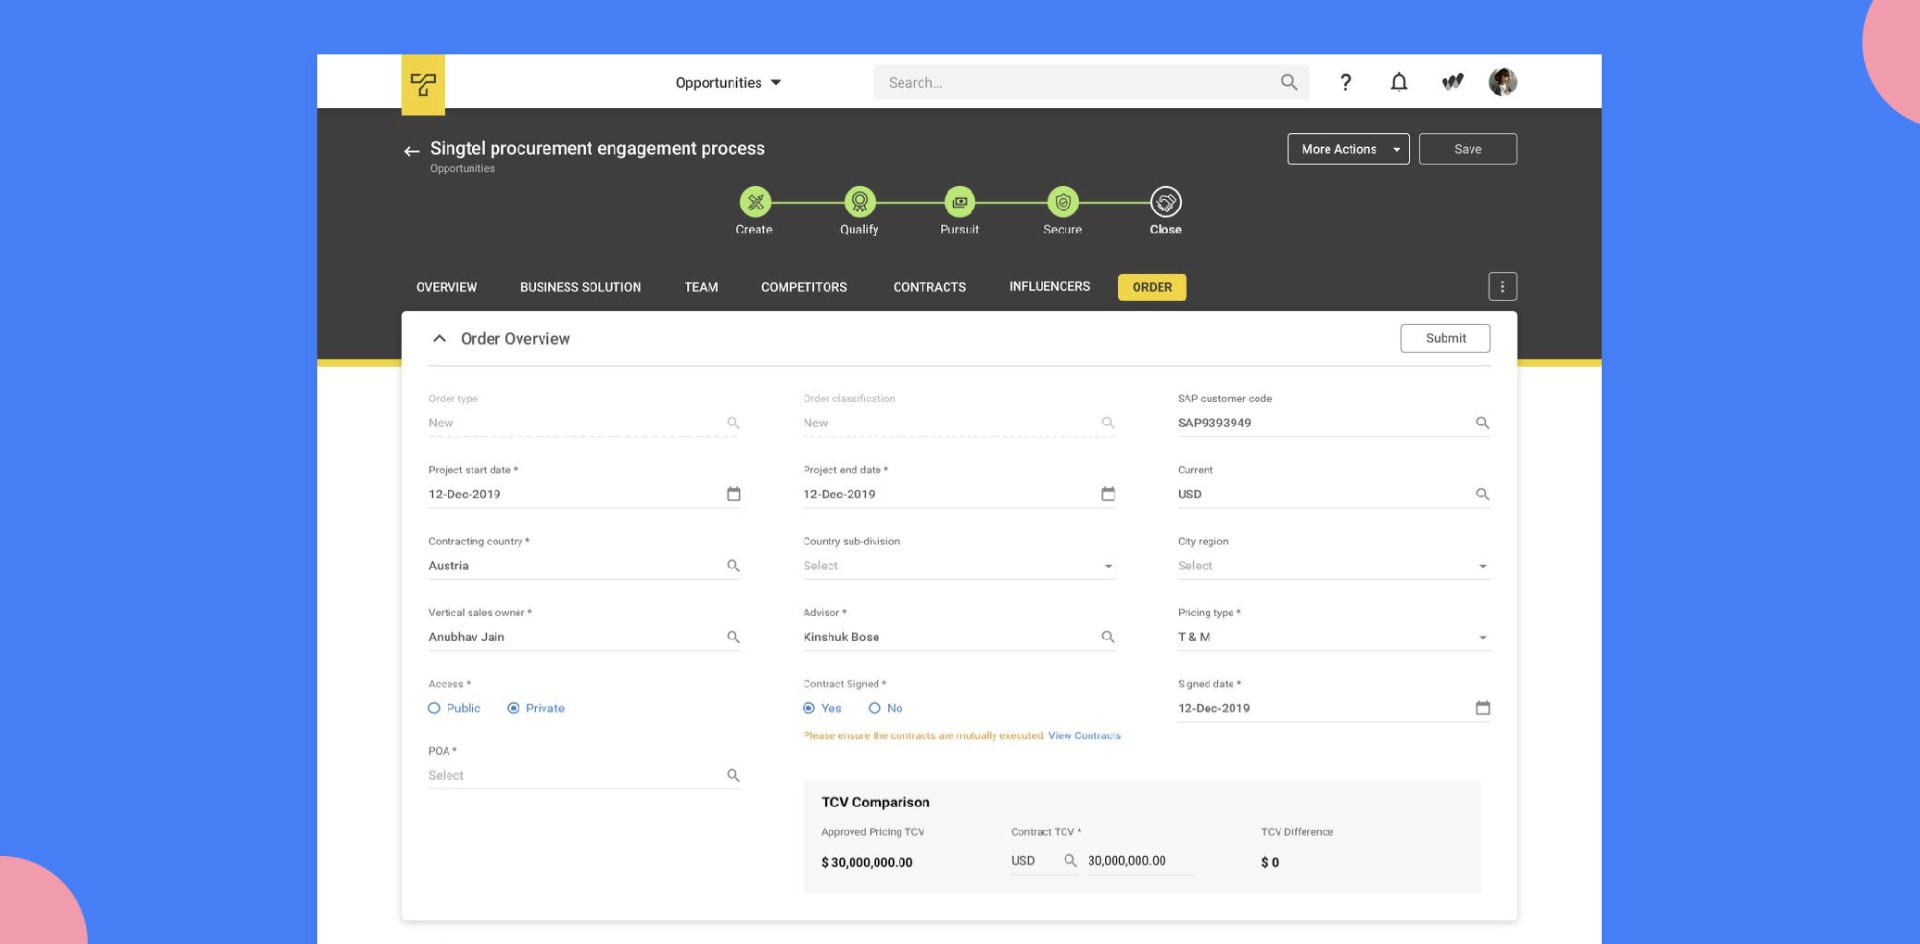1920x944 pixels.
Task: Go back using the left arrow
Action: click(411, 151)
